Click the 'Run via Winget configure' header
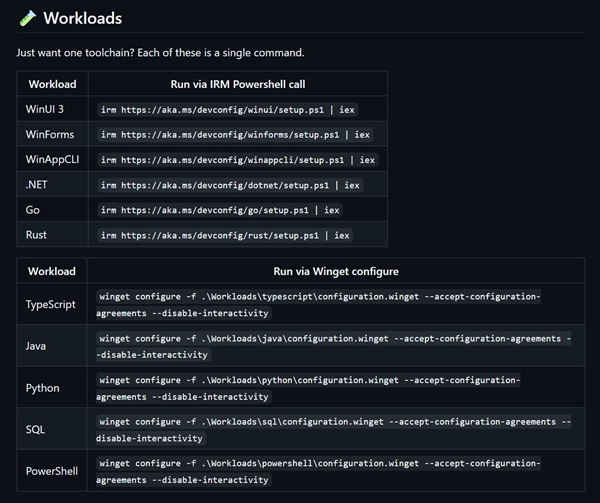 point(336,271)
